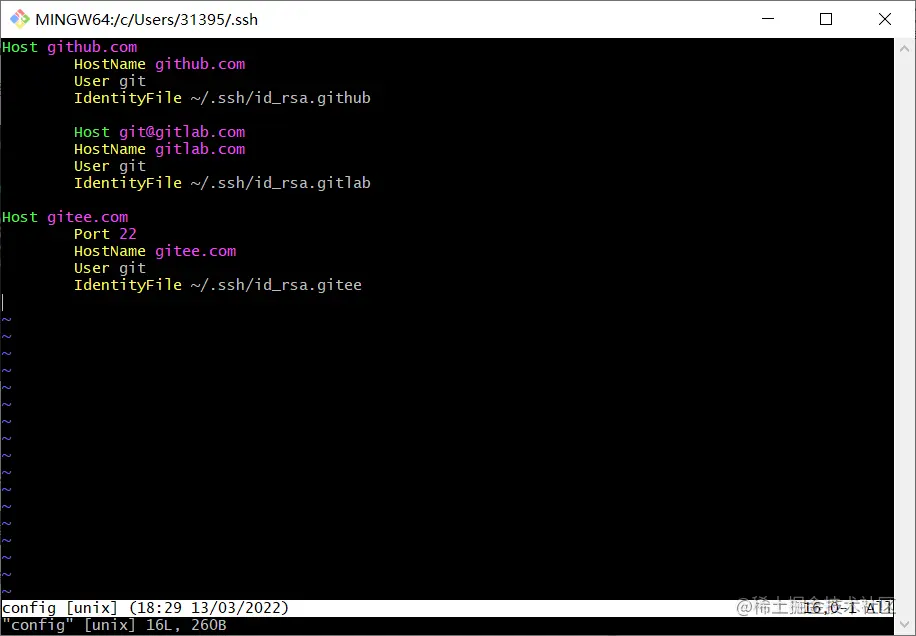The image size is (916, 636).
Task: Click 'Host gitee.com' line
Action: [65, 217]
